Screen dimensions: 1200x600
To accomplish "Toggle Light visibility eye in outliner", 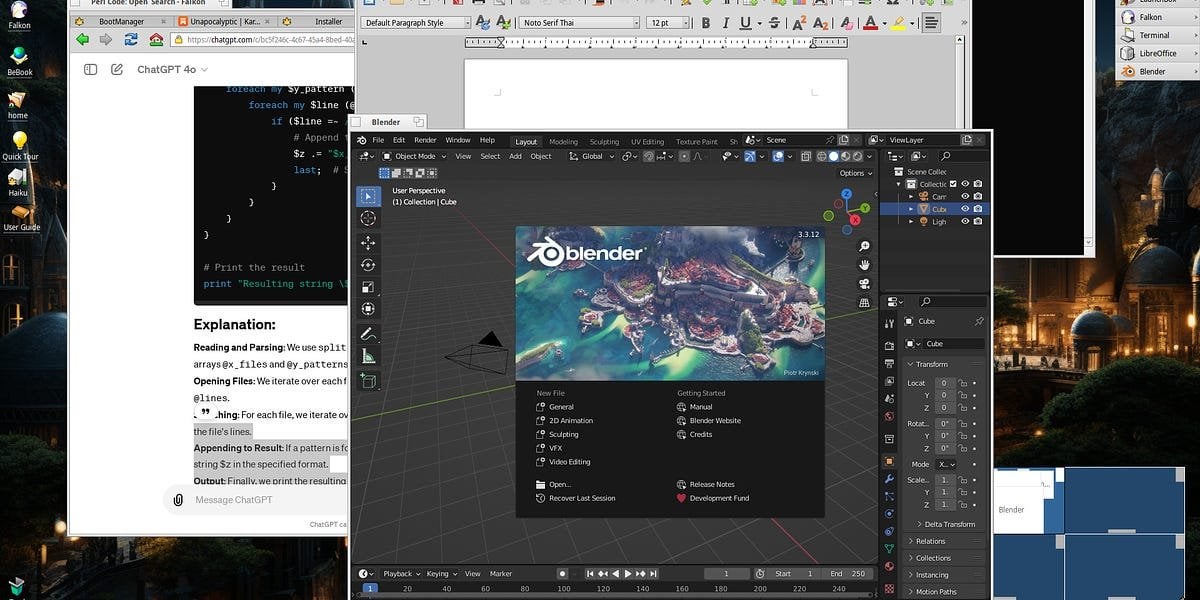I will 965,222.
